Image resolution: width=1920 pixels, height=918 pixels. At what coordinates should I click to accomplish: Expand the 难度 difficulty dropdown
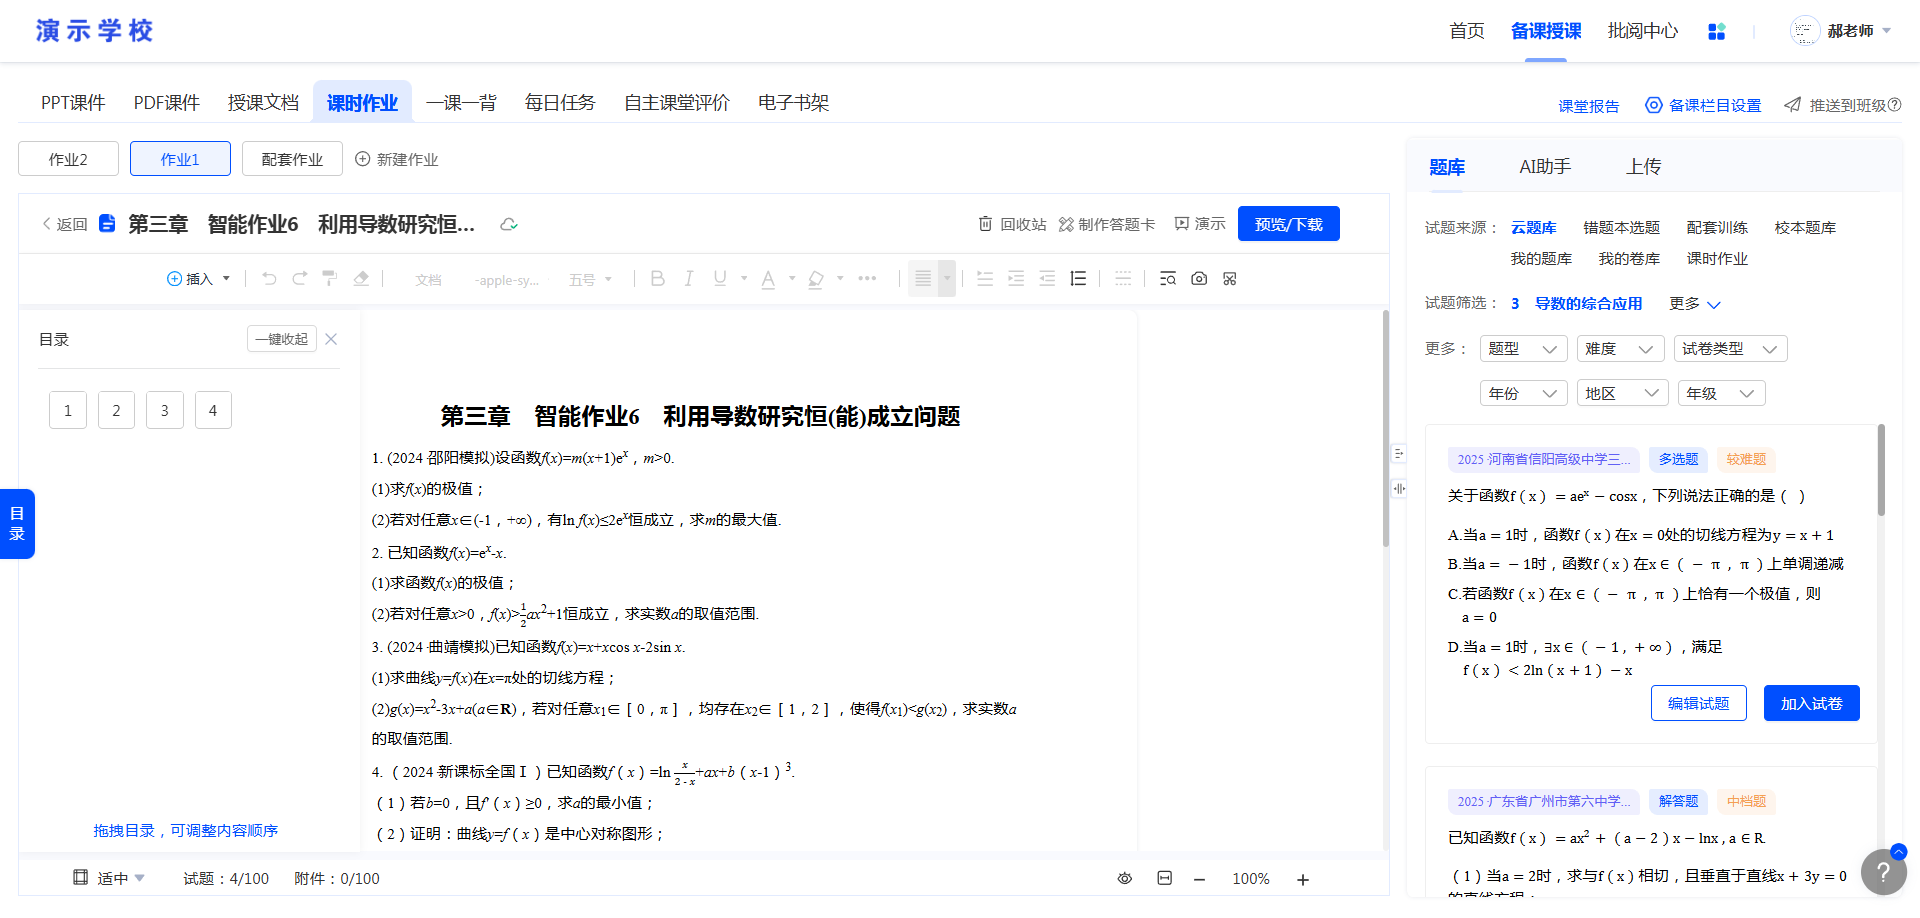click(x=1620, y=349)
